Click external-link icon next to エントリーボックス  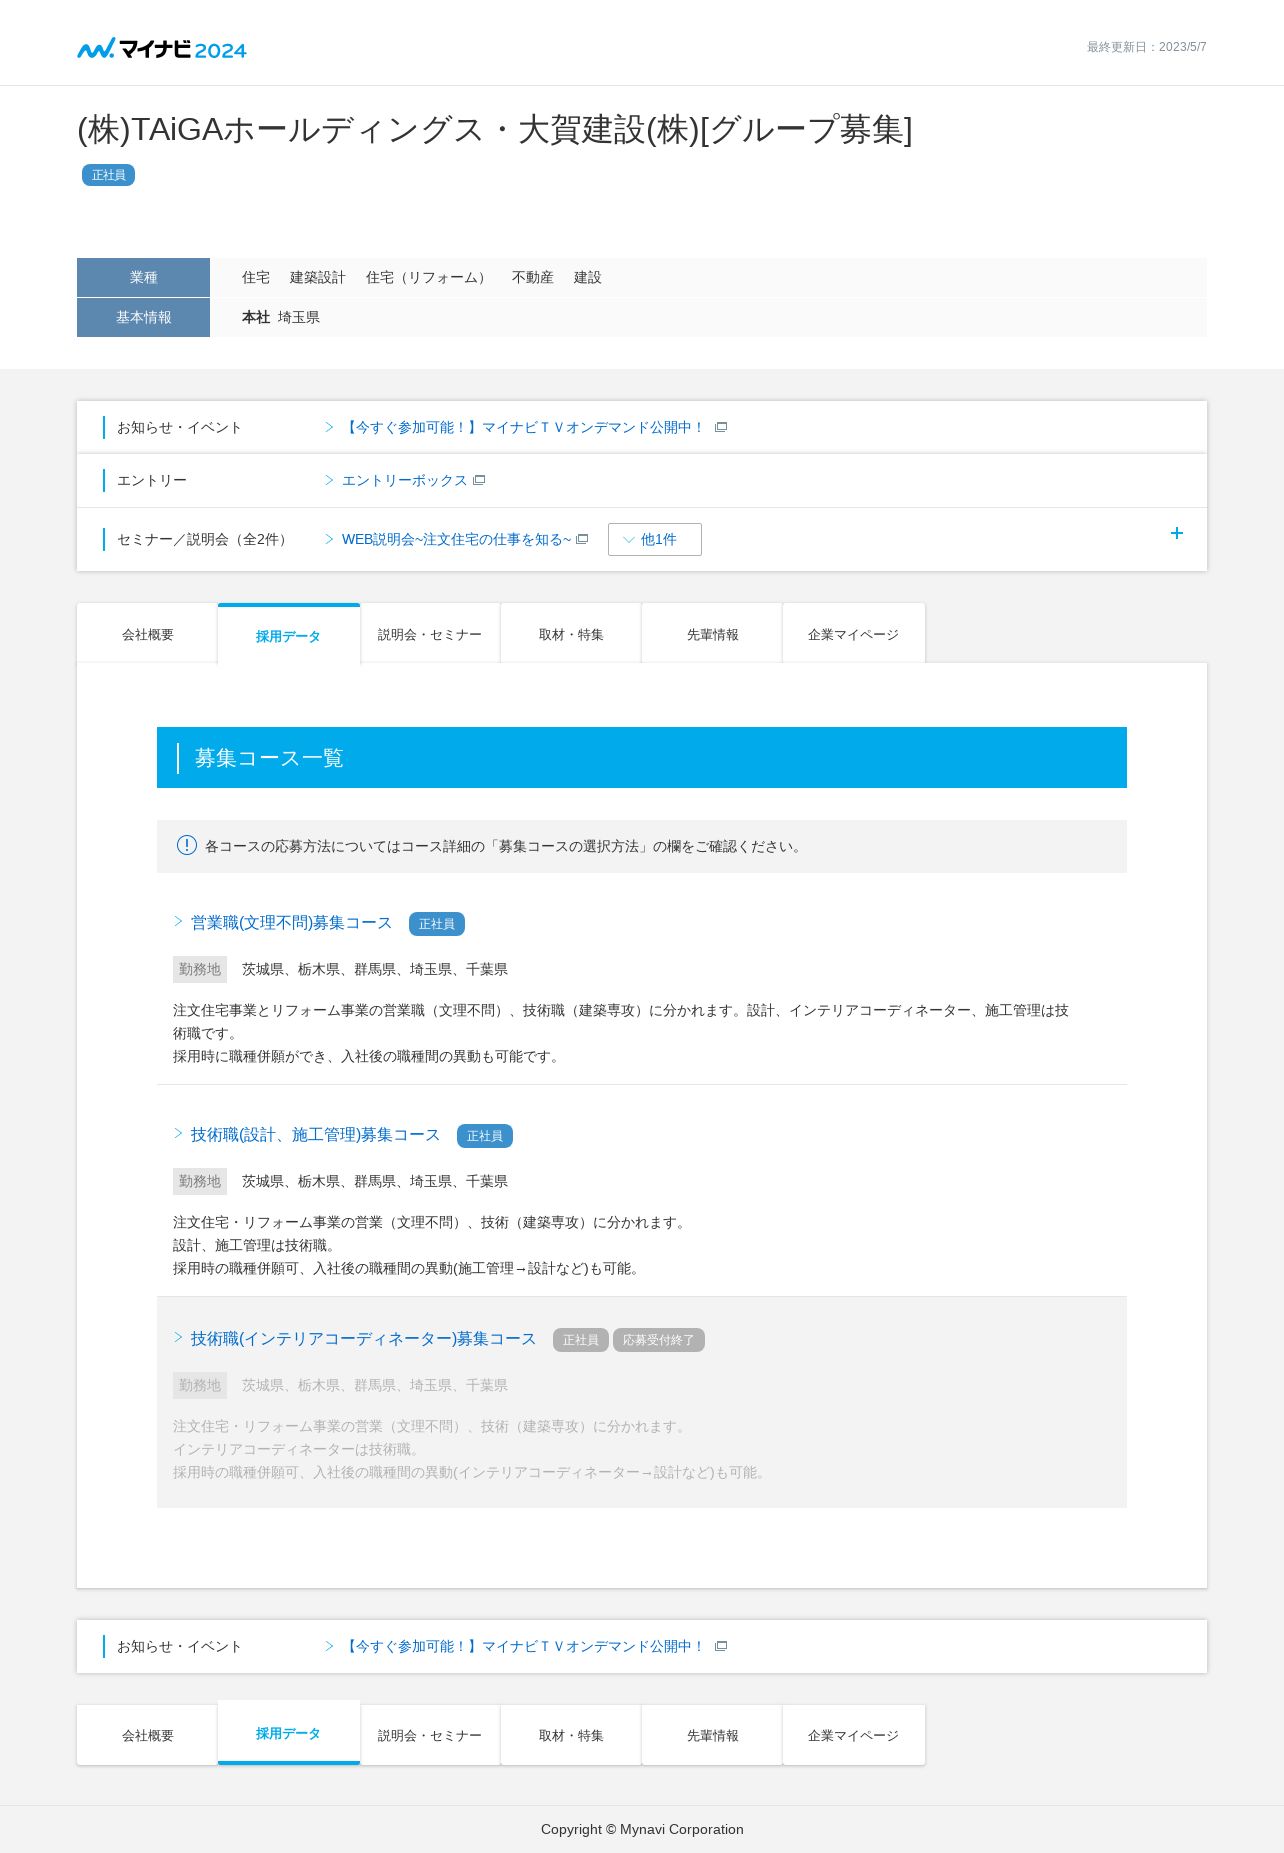pyautogui.click(x=479, y=480)
